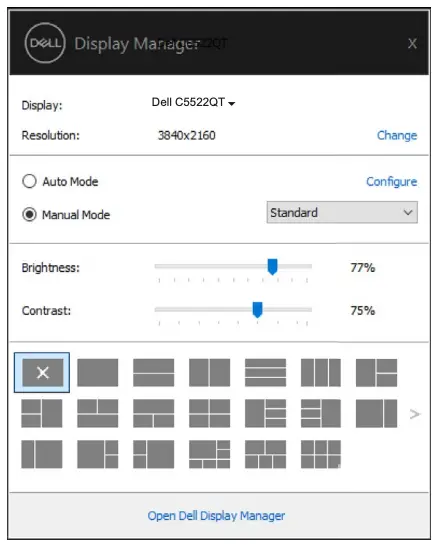Click the 75% contrast value
The image size is (438, 545).
[363, 310]
